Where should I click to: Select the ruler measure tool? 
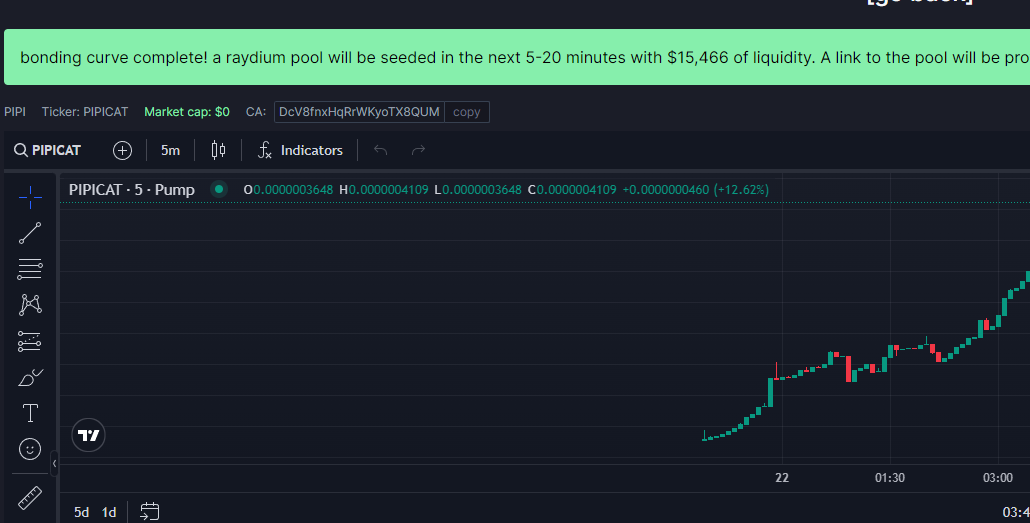coord(30,498)
